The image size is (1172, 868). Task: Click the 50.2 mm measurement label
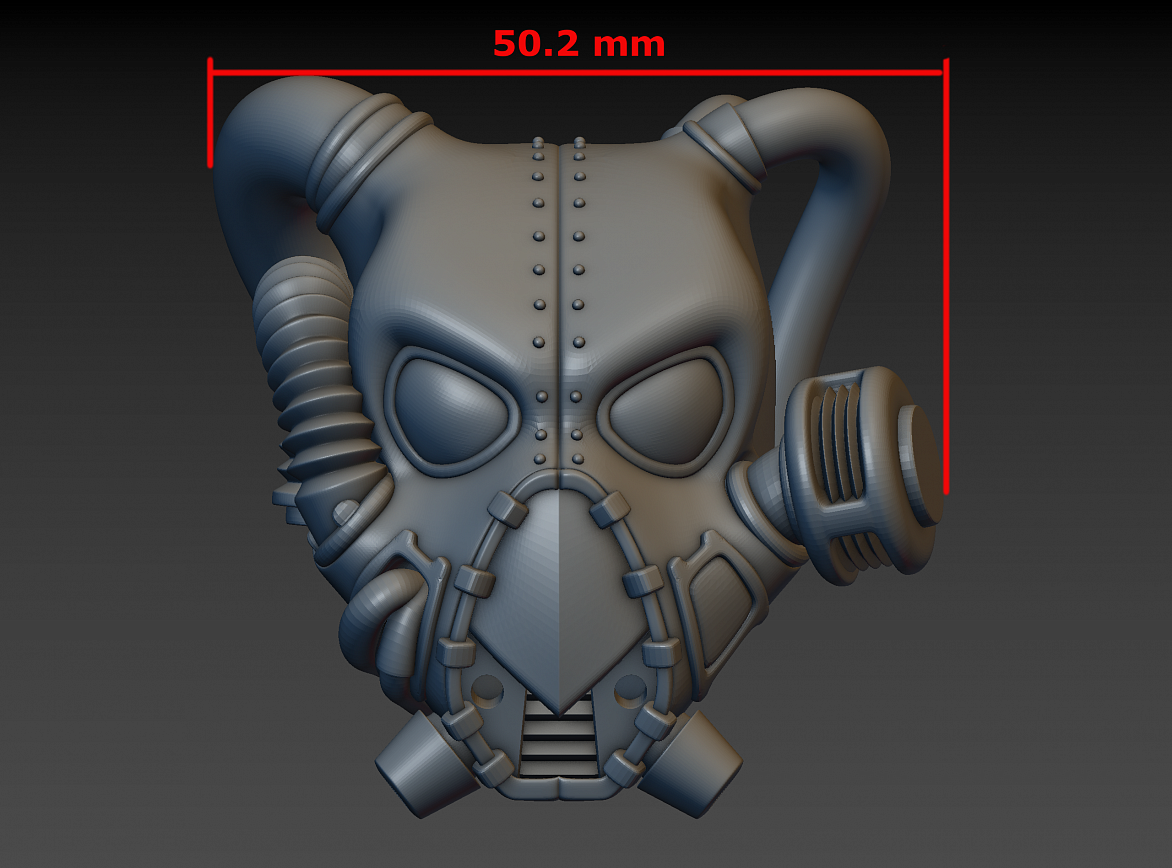pos(578,42)
